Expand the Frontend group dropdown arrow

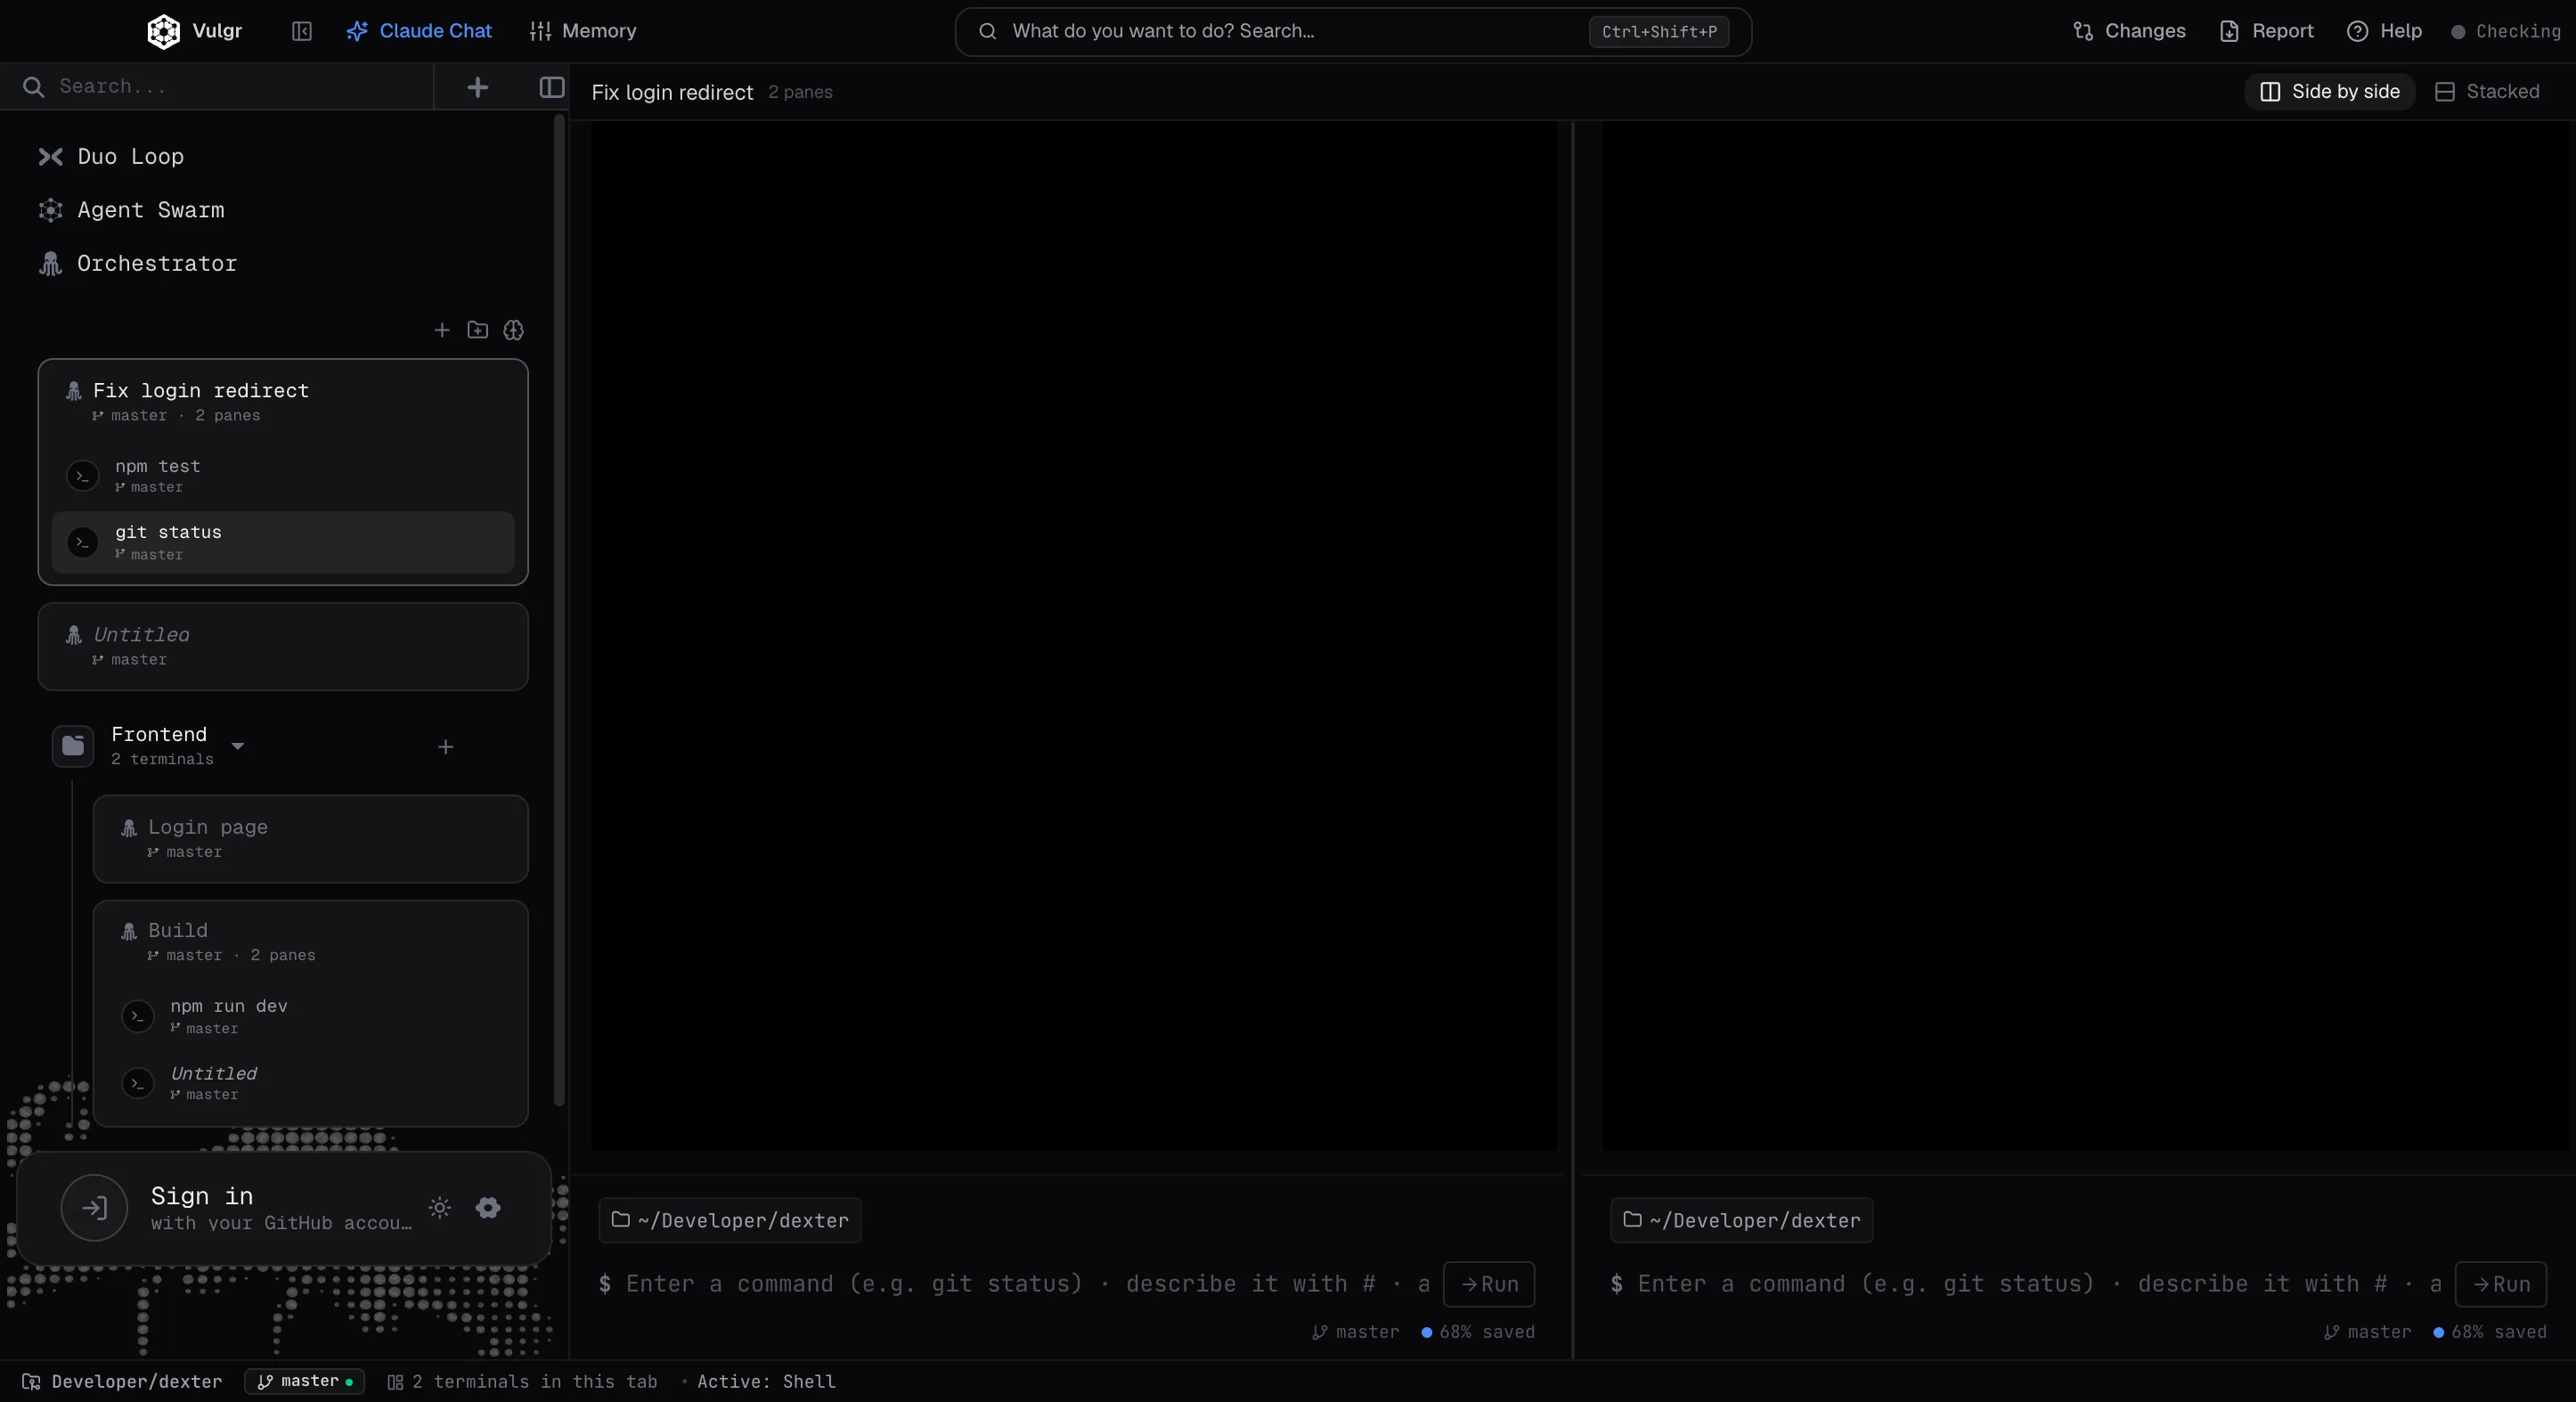(238, 746)
